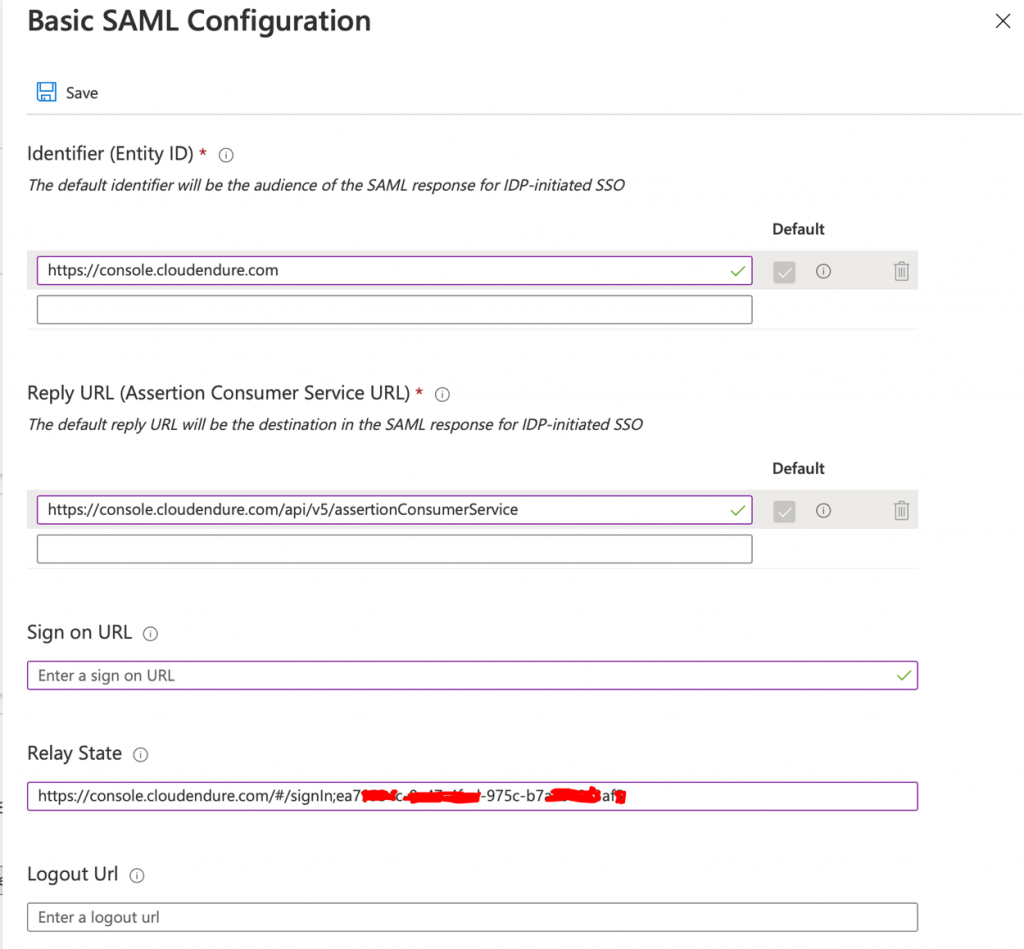
Task: Open info tooltip for Identifier (Entity ID)
Action: pyautogui.click(x=226, y=155)
